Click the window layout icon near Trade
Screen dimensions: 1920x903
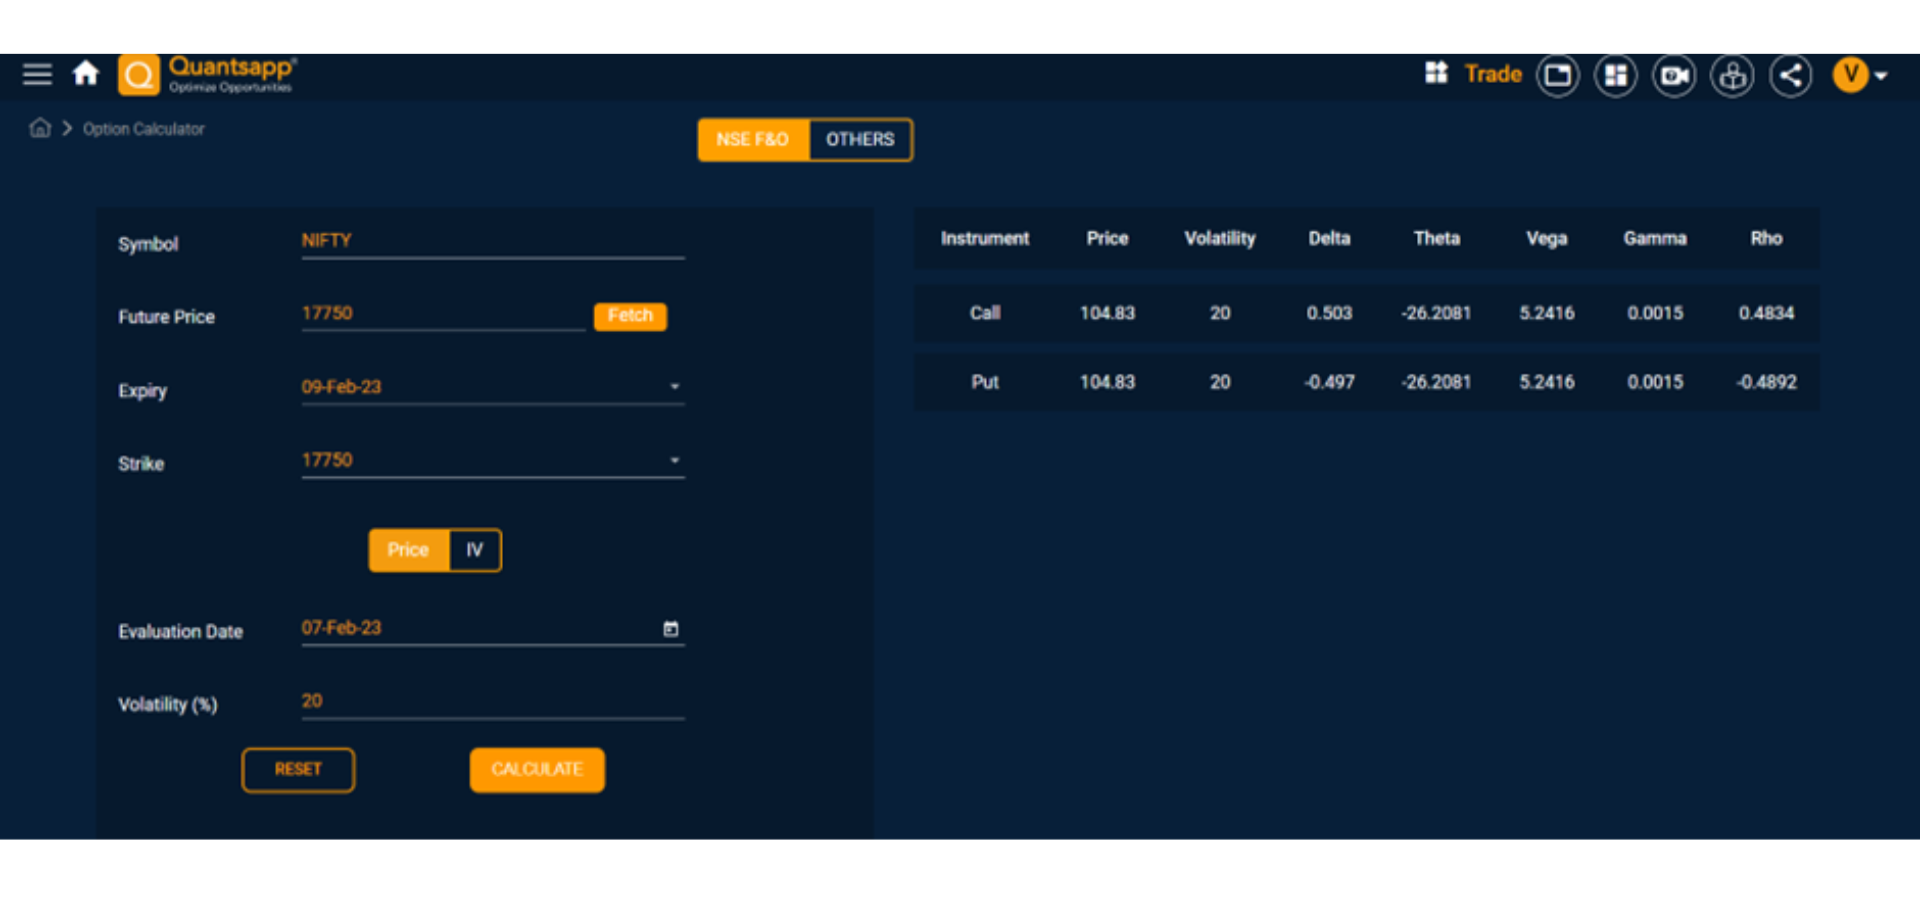pos(1557,74)
